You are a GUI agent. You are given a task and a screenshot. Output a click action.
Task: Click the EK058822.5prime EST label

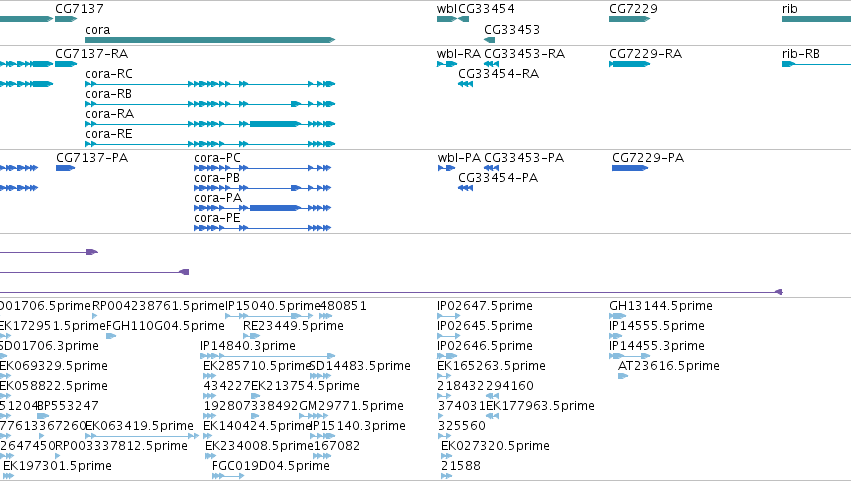coord(53,387)
